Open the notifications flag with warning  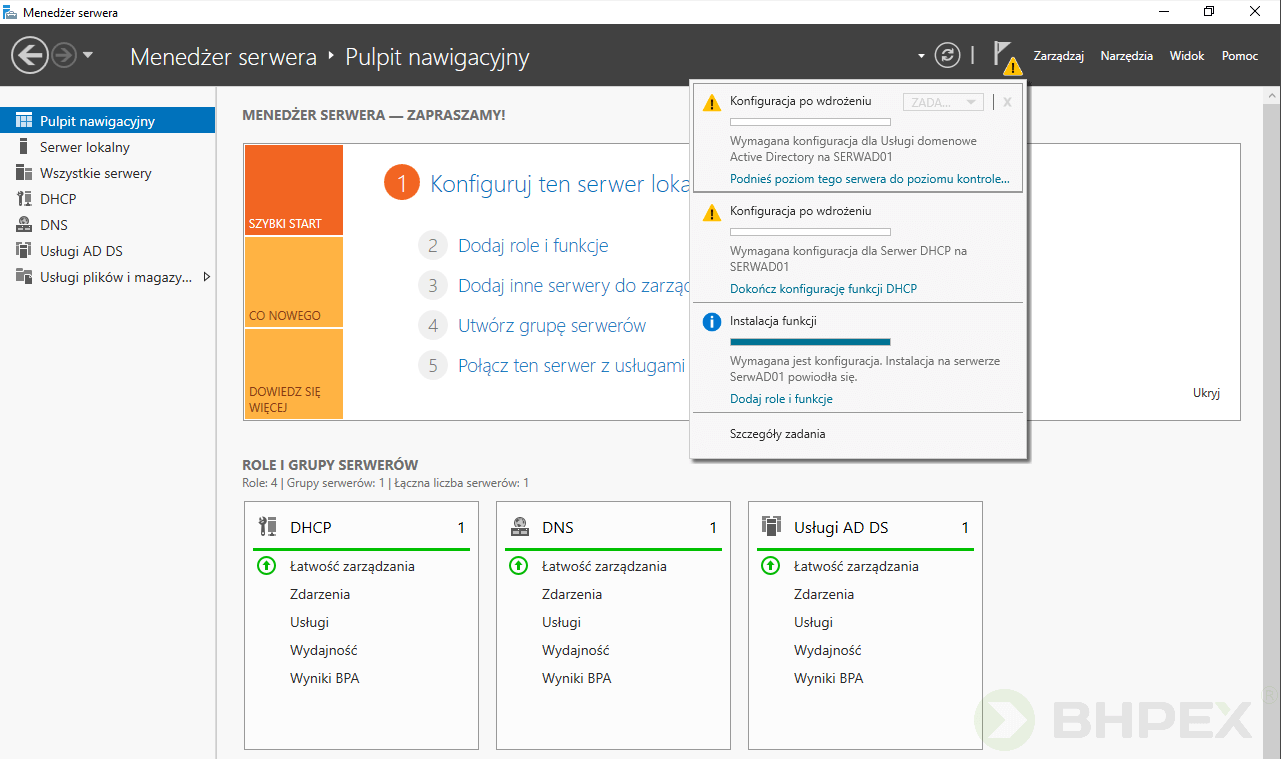pyautogui.click(x=1006, y=57)
